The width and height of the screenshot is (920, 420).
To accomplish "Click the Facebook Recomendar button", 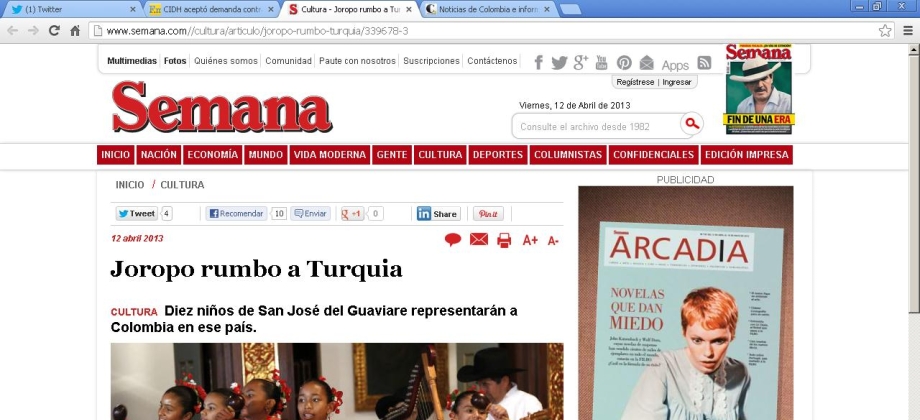I will pos(236,214).
